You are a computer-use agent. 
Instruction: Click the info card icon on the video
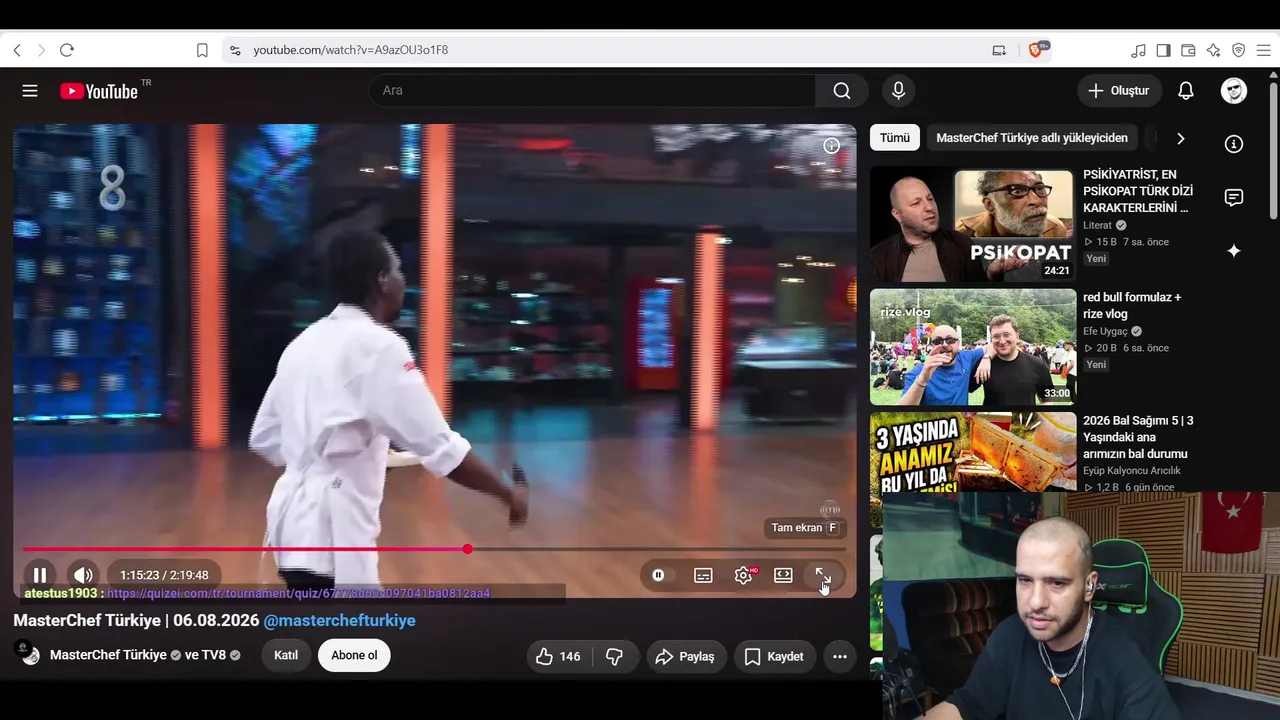point(831,146)
